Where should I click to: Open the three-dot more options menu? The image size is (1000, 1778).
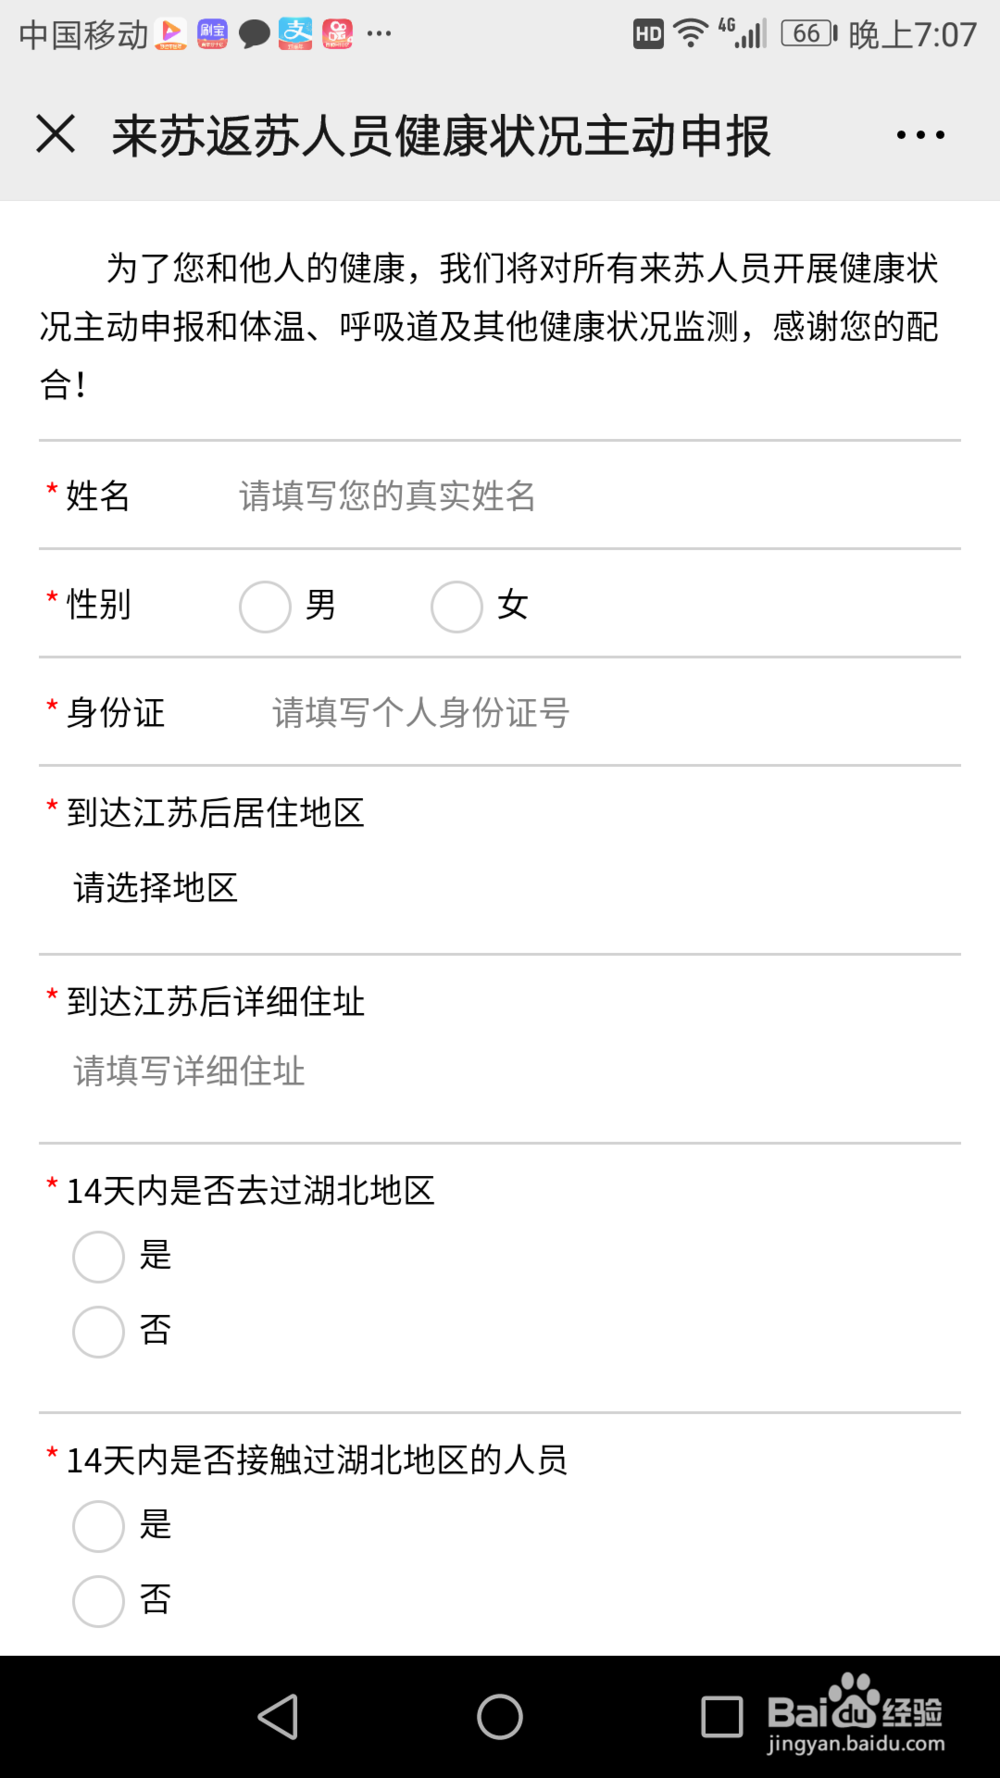[920, 135]
